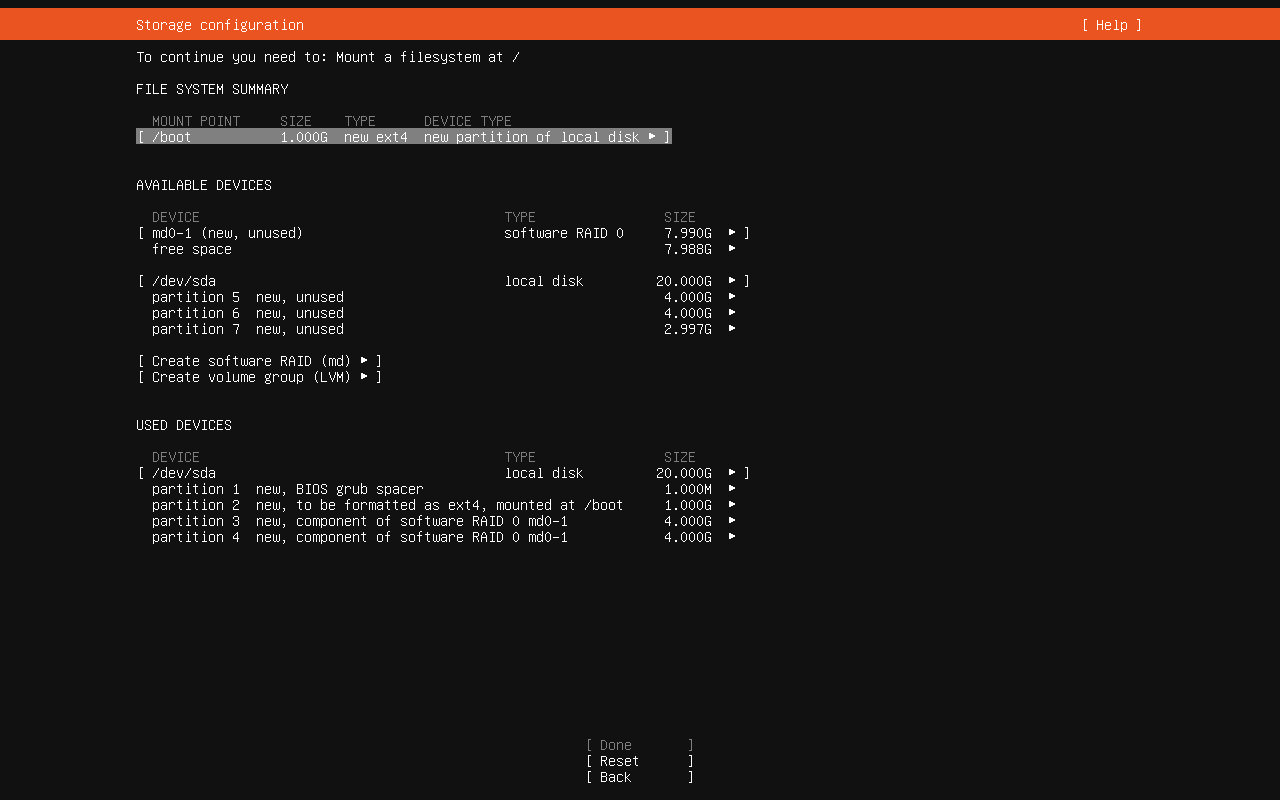Click arrow beside partition 4 RAID component

click(732, 537)
